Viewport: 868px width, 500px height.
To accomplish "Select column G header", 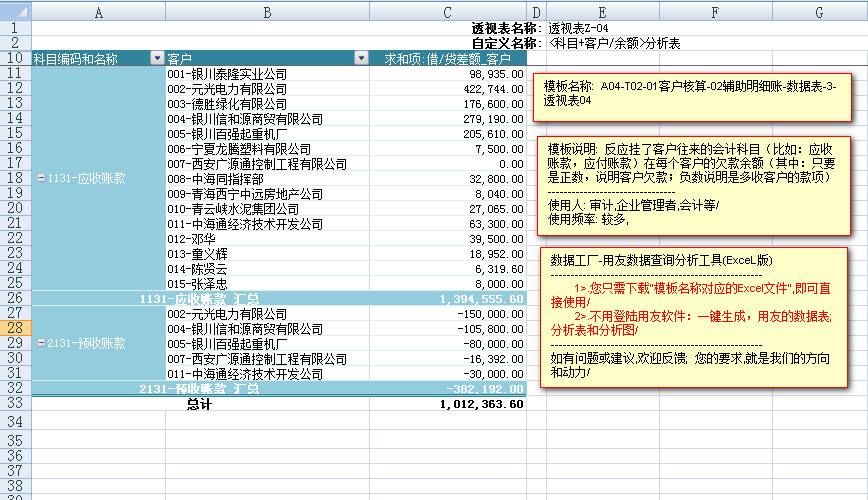I will (818, 12).
